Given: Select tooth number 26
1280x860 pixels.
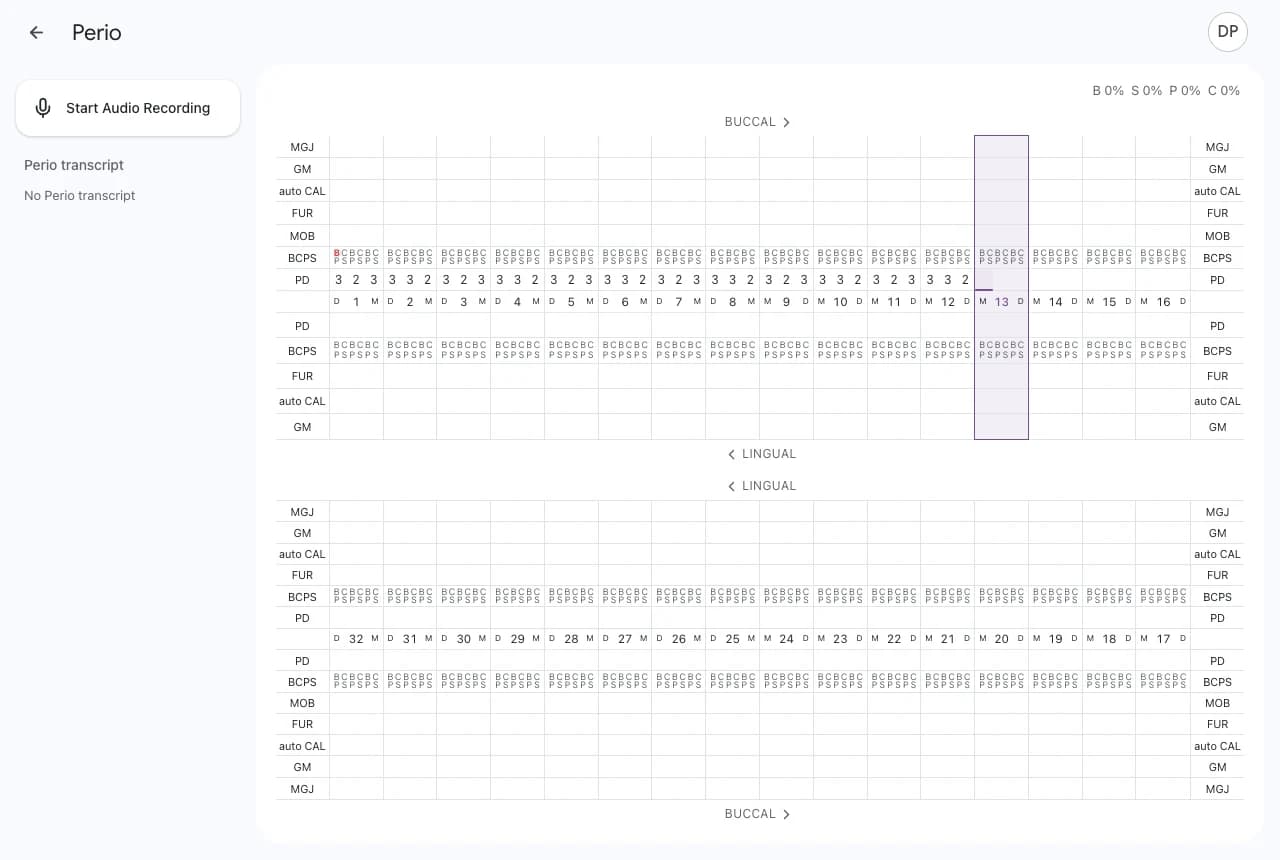Looking at the screenshot, I should pyautogui.click(x=679, y=639).
